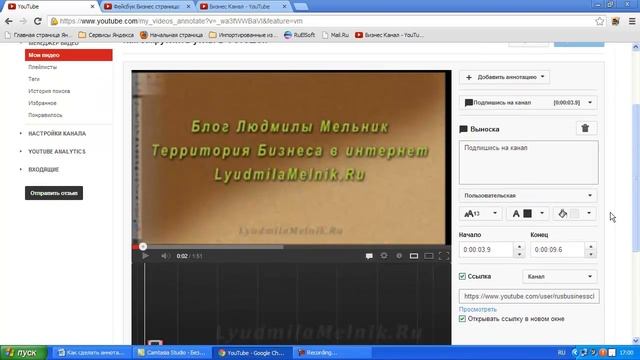This screenshot has height=360, width=640.
Task: Open the Пользовательская style dropdown
Action: (529, 196)
